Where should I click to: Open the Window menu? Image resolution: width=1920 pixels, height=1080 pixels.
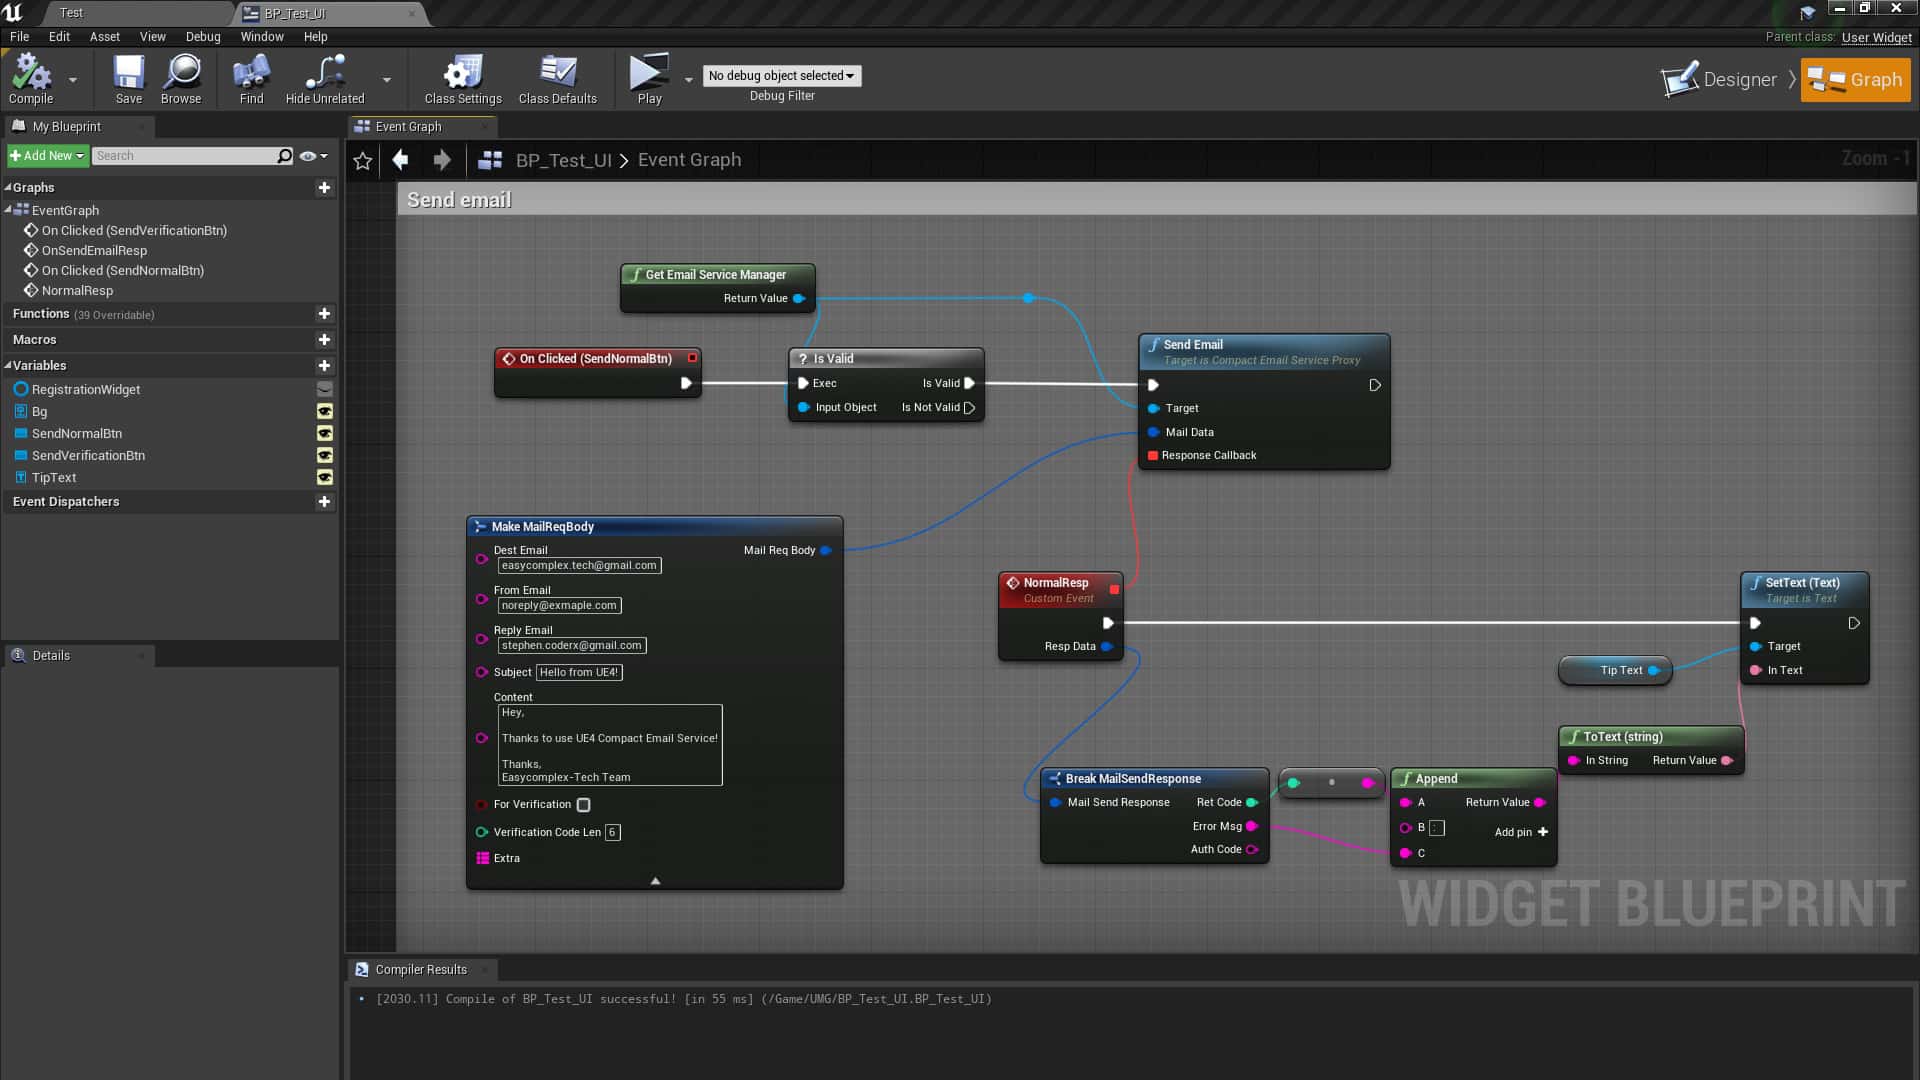click(x=262, y=37)
